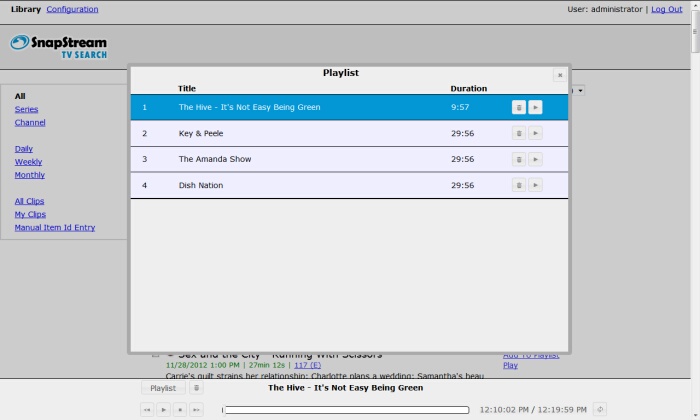
Task: Skip to next item in player
Action: click(196, 410)
